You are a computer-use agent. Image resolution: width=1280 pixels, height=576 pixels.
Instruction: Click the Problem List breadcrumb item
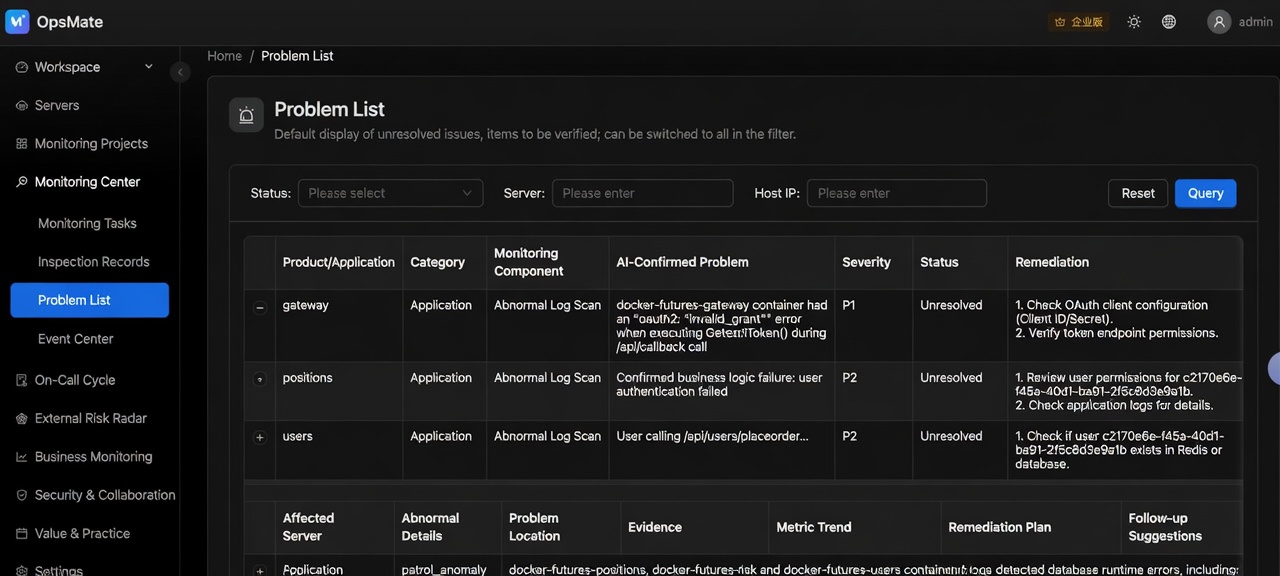(x=297, y=56)
